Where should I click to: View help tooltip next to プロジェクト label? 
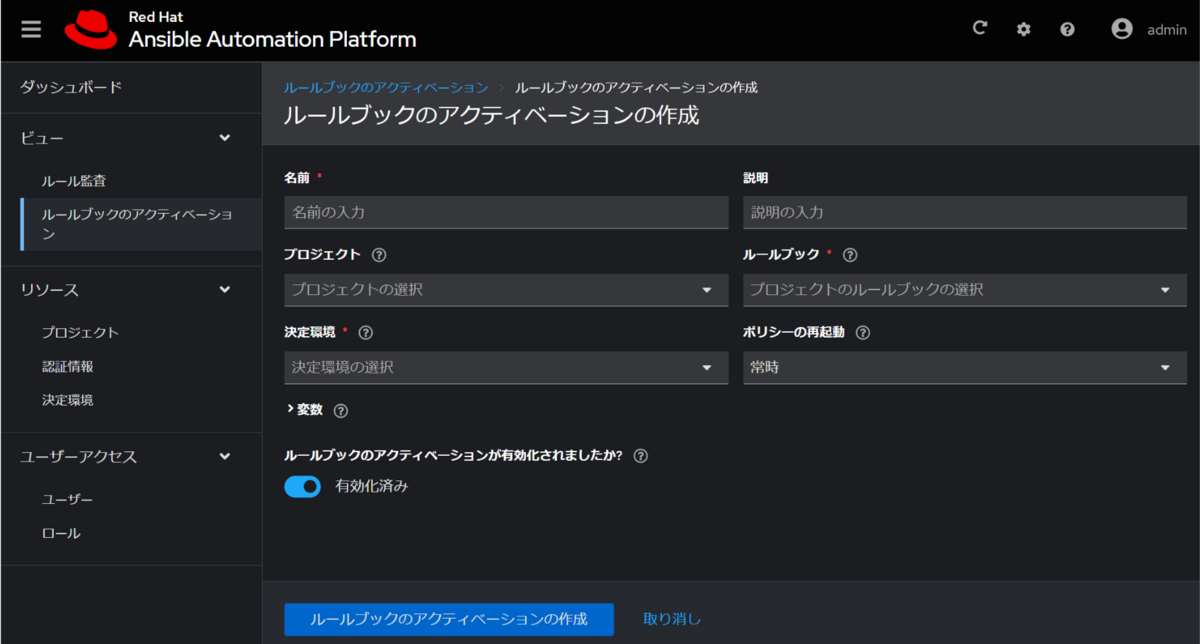[x=378, y=254]
